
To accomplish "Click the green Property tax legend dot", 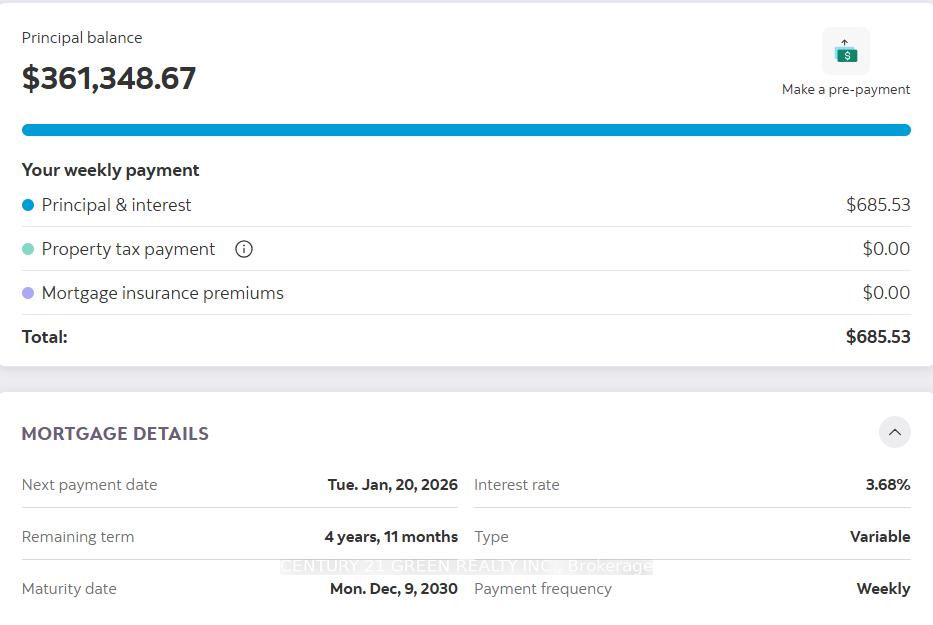I will tap(28, 249).
